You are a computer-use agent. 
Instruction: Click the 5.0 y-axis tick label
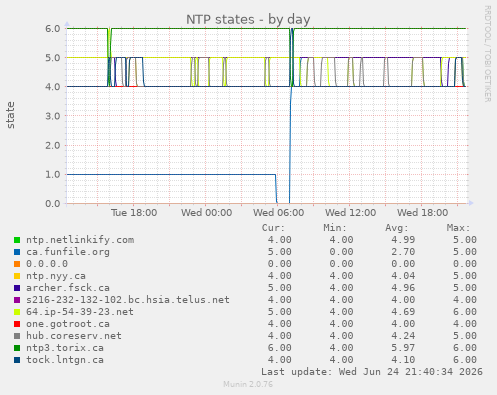pos(53,58)
